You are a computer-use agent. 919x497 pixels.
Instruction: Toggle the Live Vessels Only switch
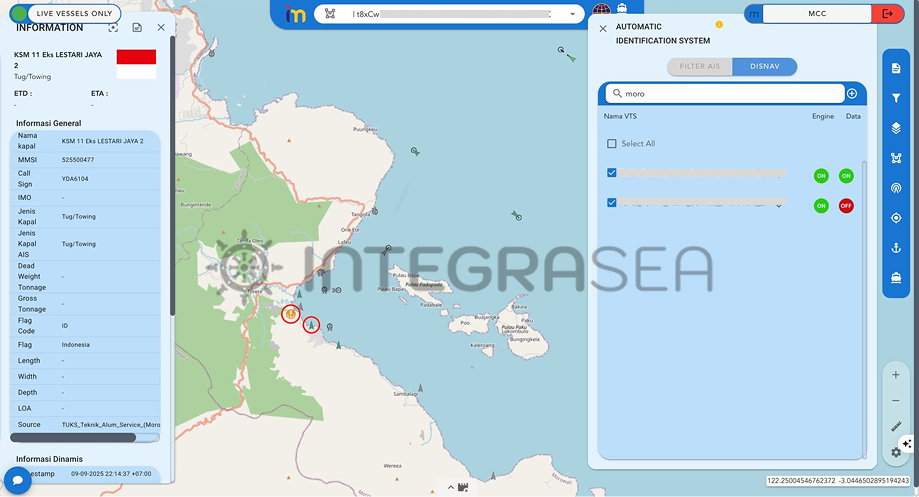[x=65, y=13]
